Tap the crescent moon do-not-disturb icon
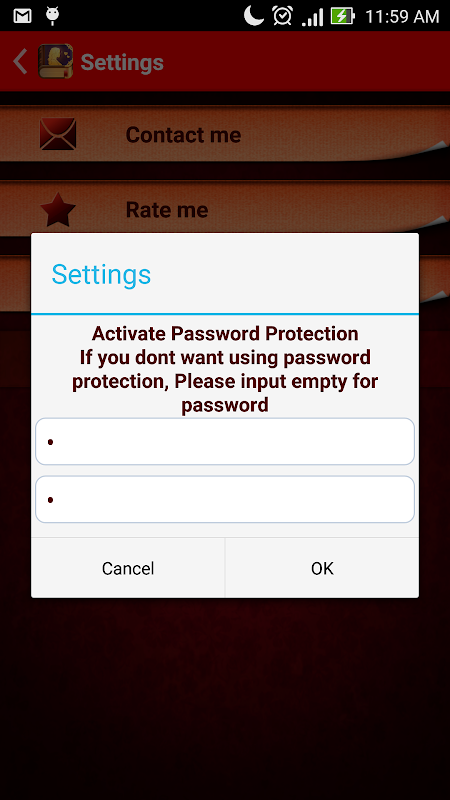The height and width of the screenshot is (800, 450). tap(254, 15)
